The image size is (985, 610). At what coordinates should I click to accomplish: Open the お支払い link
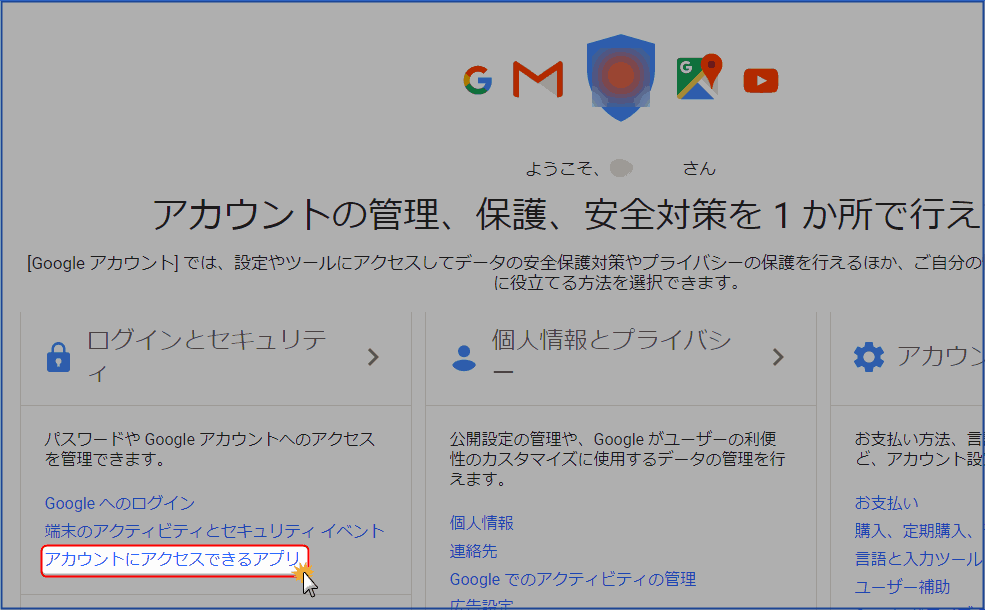click(886, 503)
